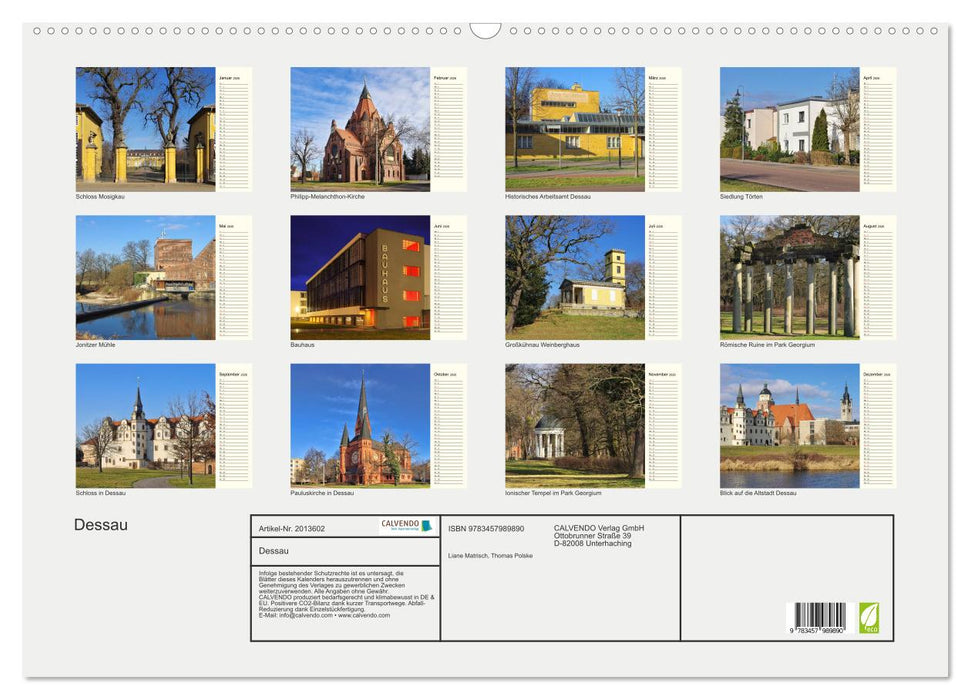The height and width of the screenshot is (700, 971).
Task: Click the www.calvendo.com website link
Action: pos(363,616)
